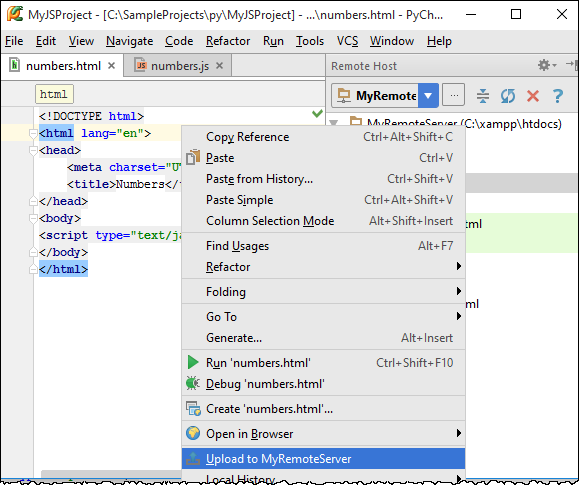The width and height of the screenshot is (580, 485).
Task: Click the JS file icon in numbers.js tab
Action: tap(140, 65)
